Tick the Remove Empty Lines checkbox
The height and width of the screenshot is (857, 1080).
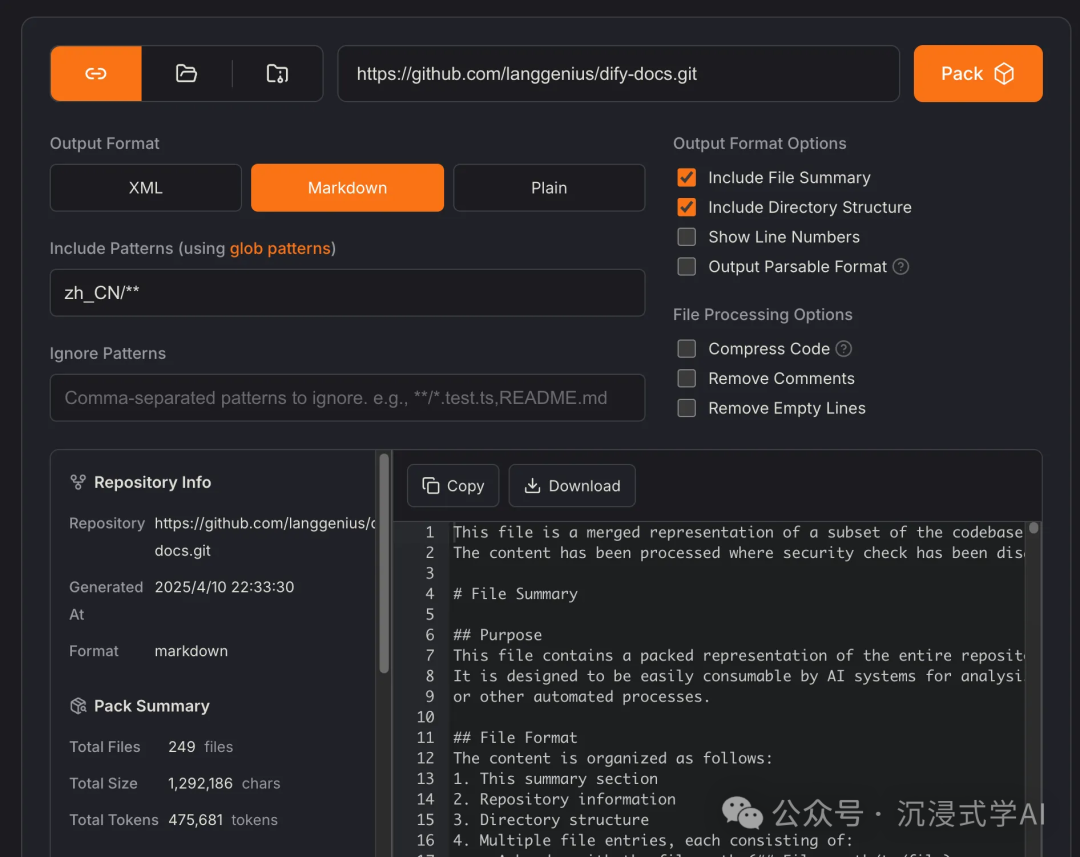pyautogui.click(x=686, y=408)
